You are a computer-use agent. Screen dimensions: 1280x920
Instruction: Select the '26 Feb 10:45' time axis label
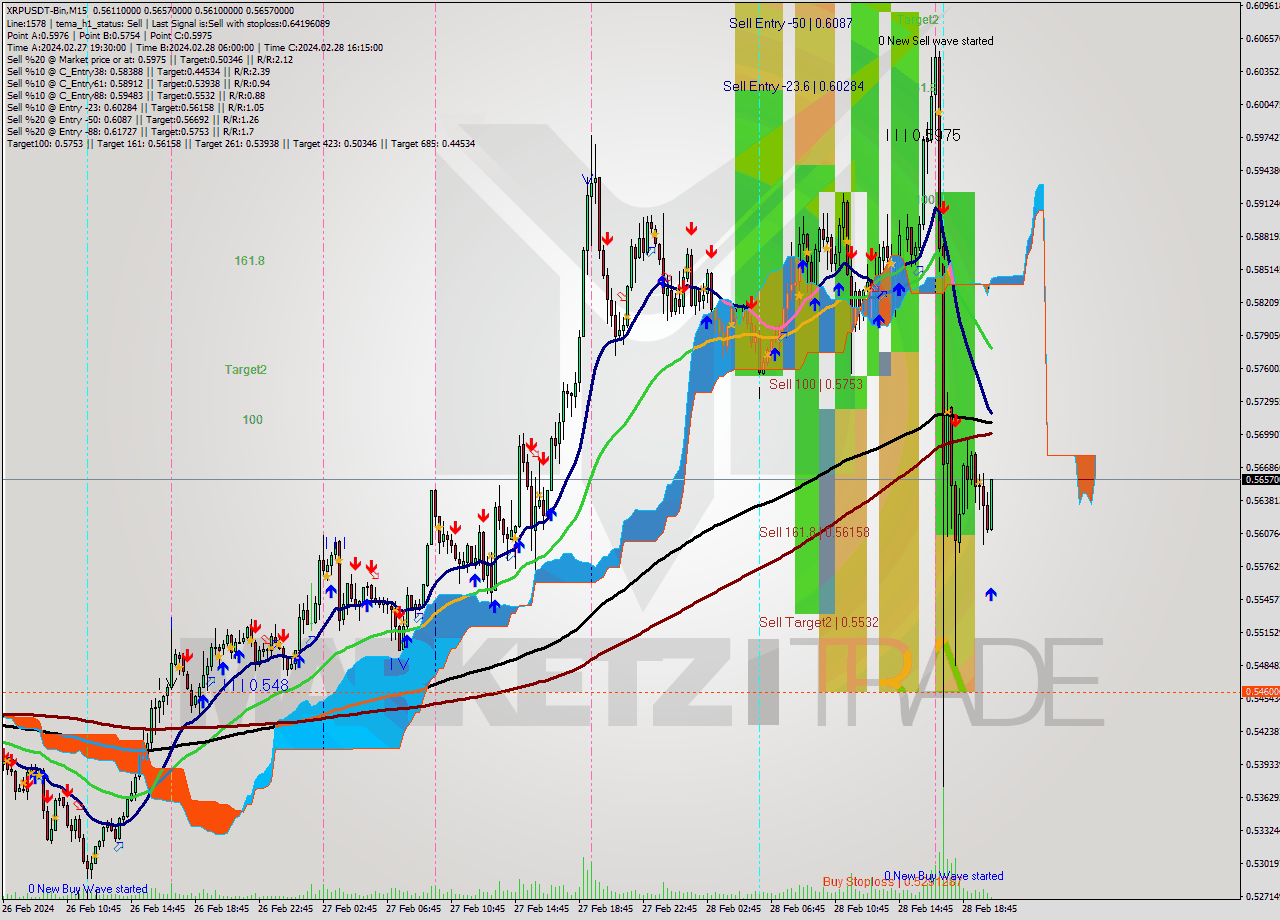[93, 910]
